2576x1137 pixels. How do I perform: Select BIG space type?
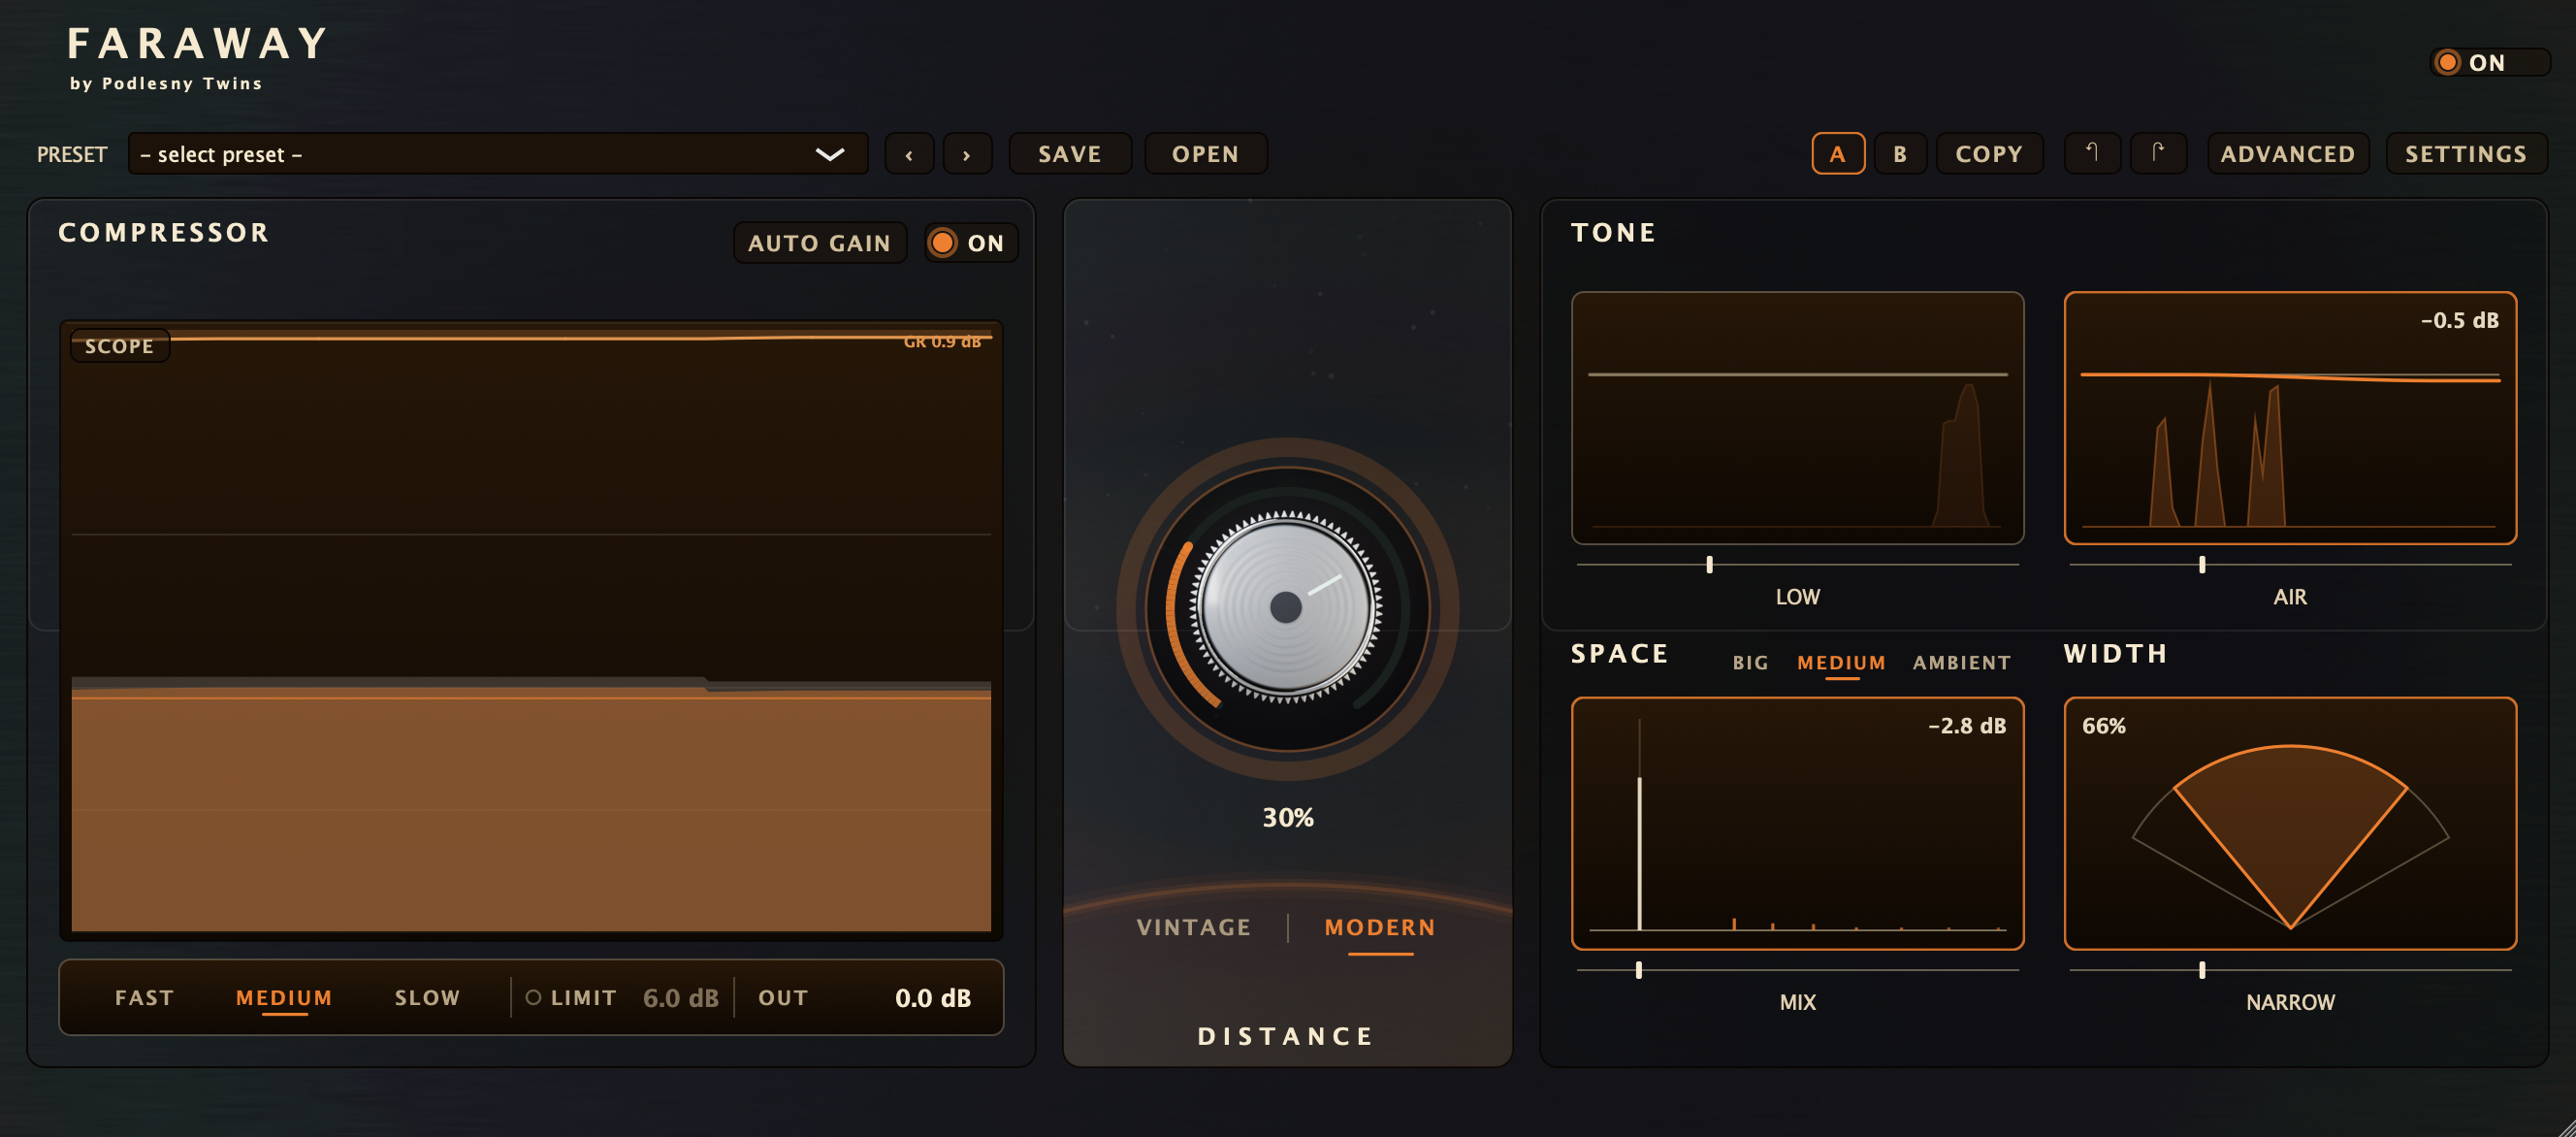(x=1751, y=663)
